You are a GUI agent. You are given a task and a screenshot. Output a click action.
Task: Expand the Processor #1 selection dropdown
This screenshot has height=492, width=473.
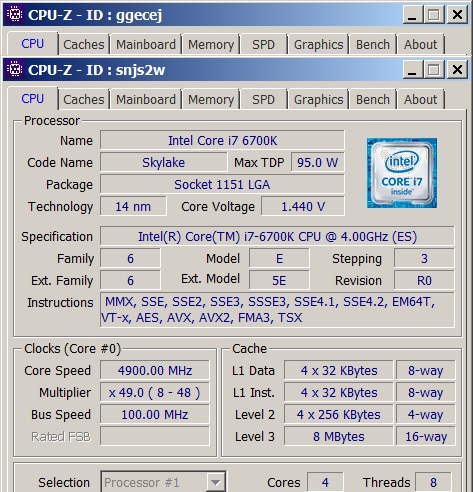[x=215, y=482]
